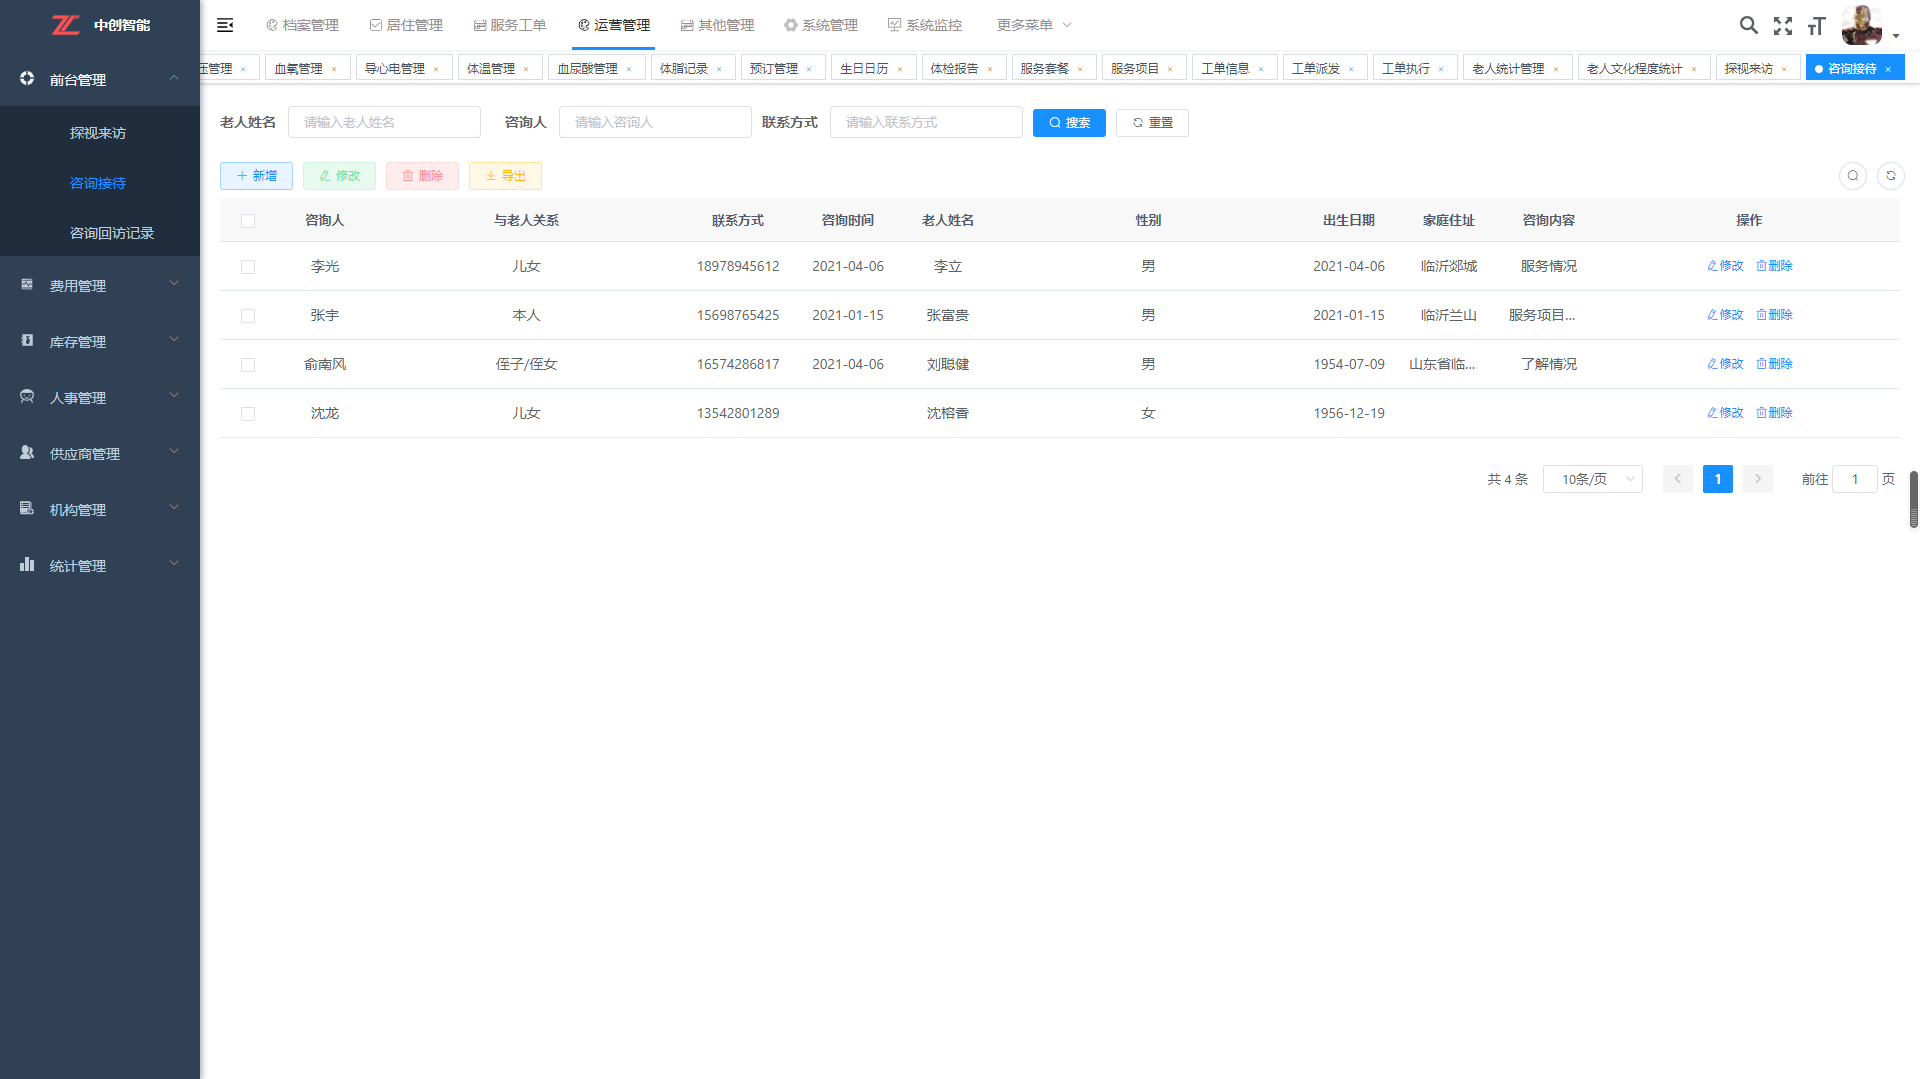Open the 更多菜单 dropdown
Image resolution: width=1920 pixels, height=1079 pixels.
[1033, 25]
